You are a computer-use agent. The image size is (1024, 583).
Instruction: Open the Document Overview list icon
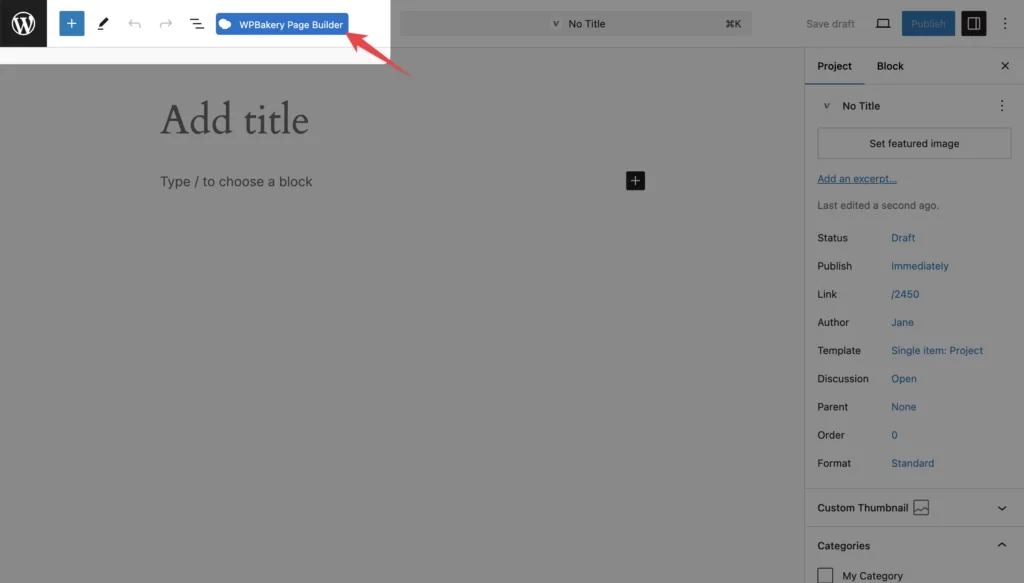[x=197, y=24]
